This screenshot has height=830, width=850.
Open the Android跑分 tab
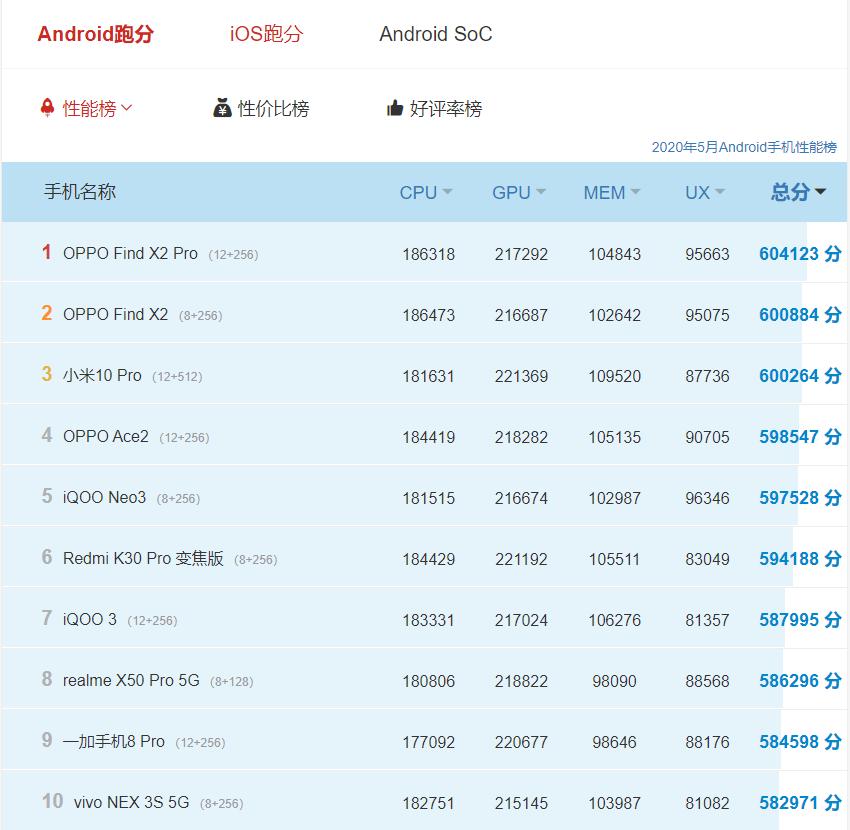tap(95, 34)
